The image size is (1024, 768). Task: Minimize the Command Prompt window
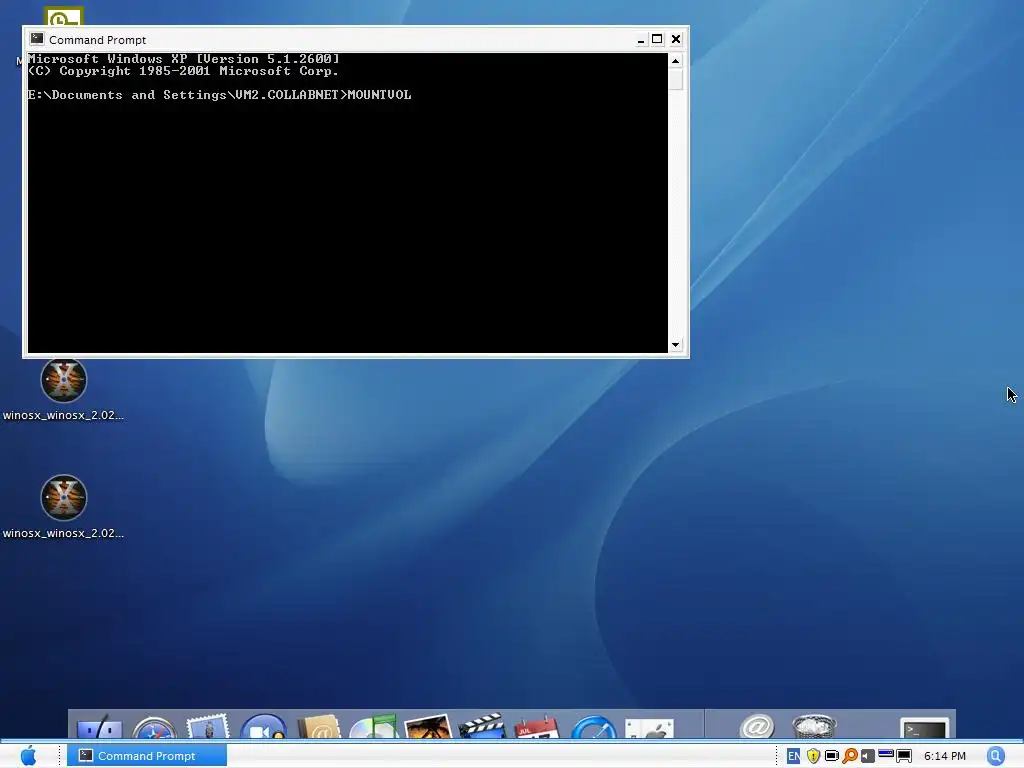(641, 39)
